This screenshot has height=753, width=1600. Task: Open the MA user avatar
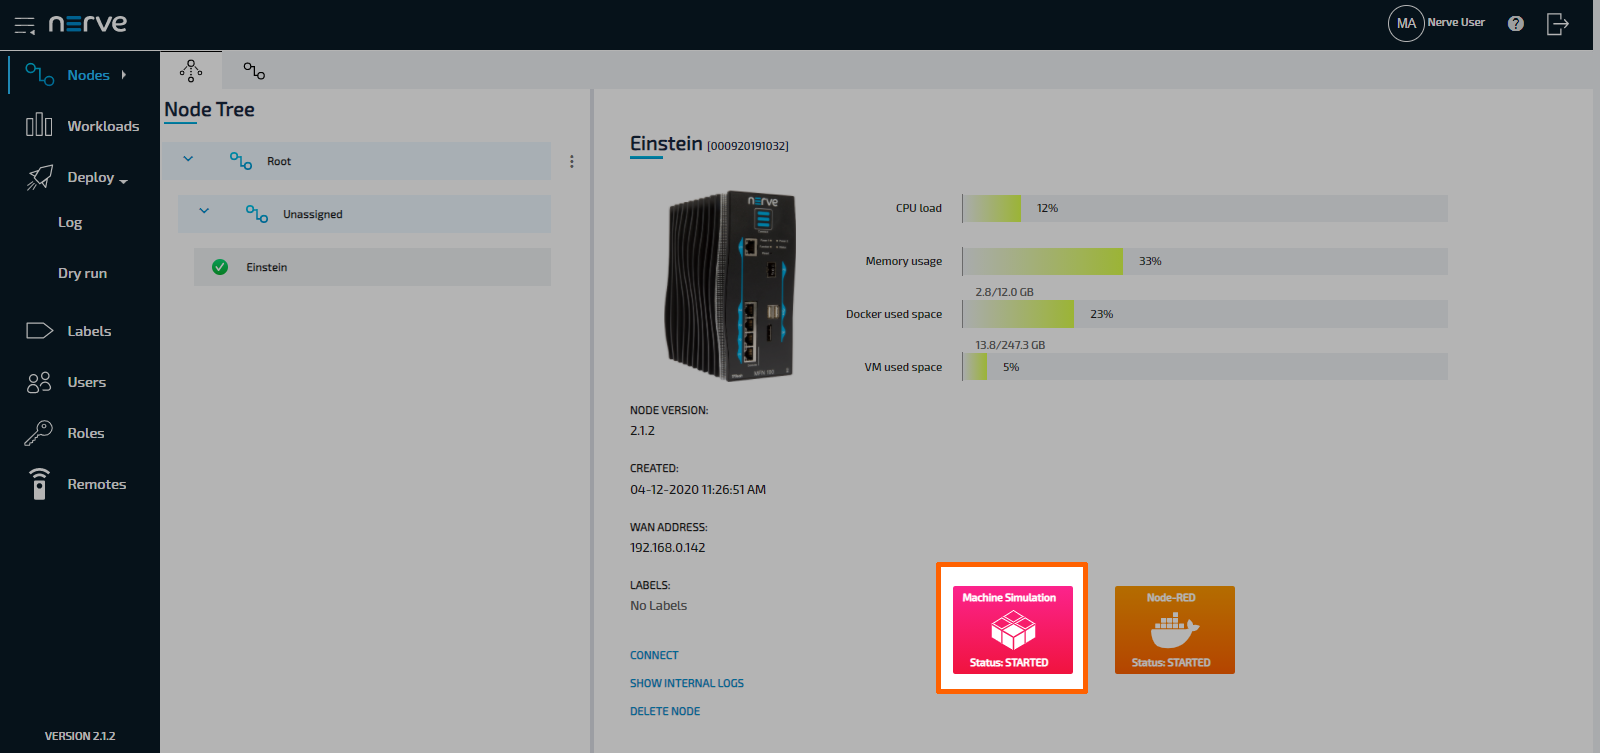coord(1406,23)
